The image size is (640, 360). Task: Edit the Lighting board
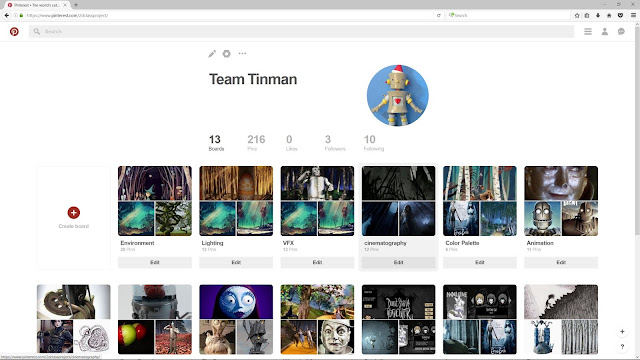pyautogui.click(x=236, y=262)
